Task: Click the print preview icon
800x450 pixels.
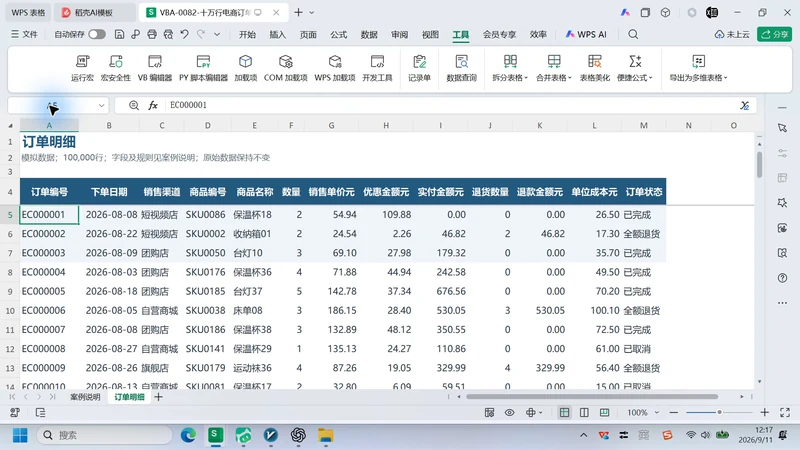Action: [x=168, y=34]
